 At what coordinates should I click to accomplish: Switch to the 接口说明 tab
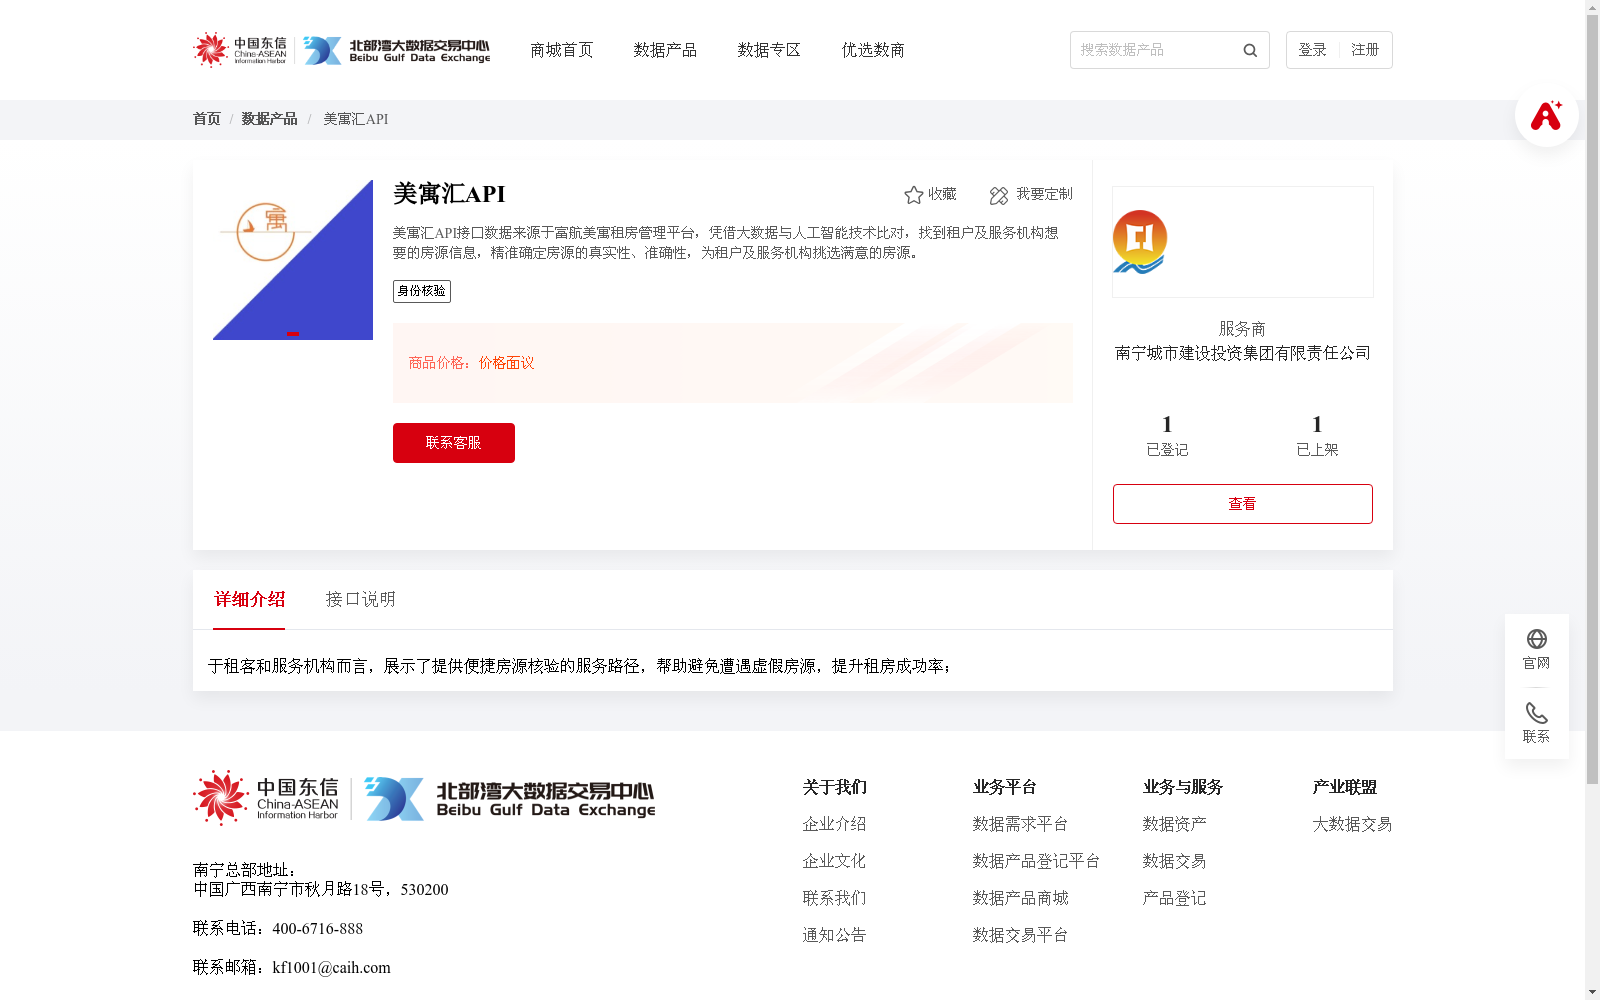coord(361,599)
